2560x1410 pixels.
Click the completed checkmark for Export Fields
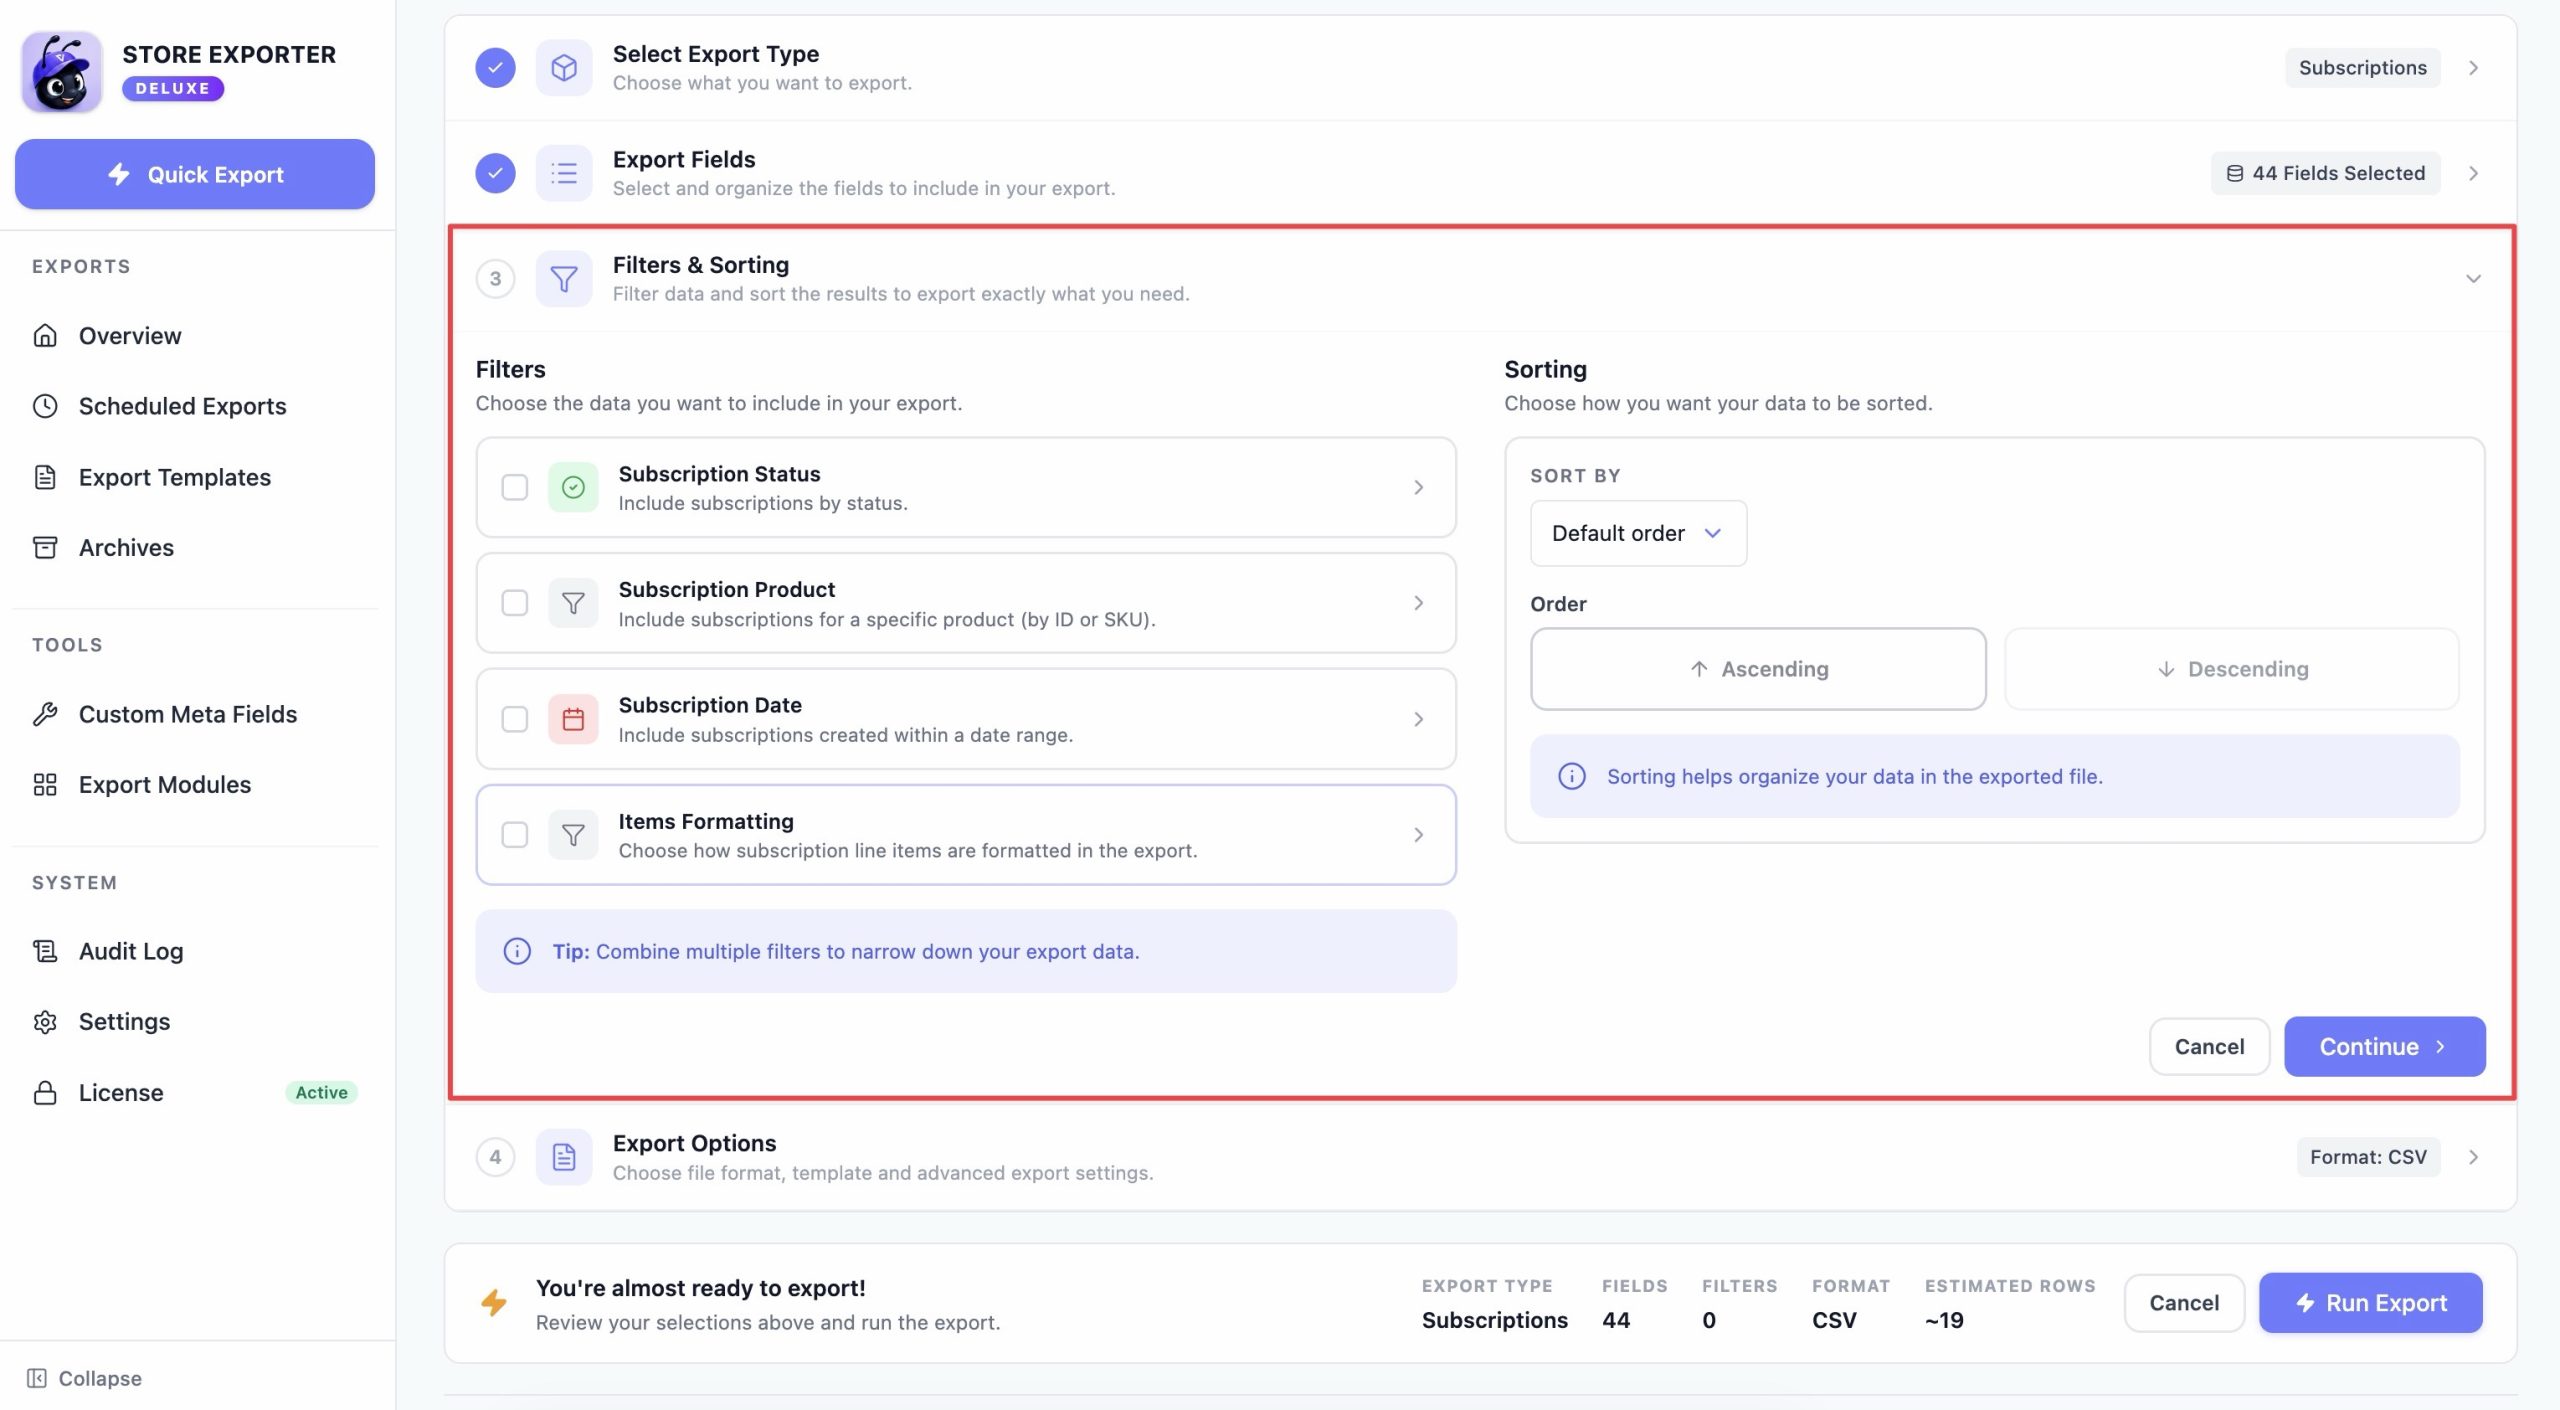point(495,173)
